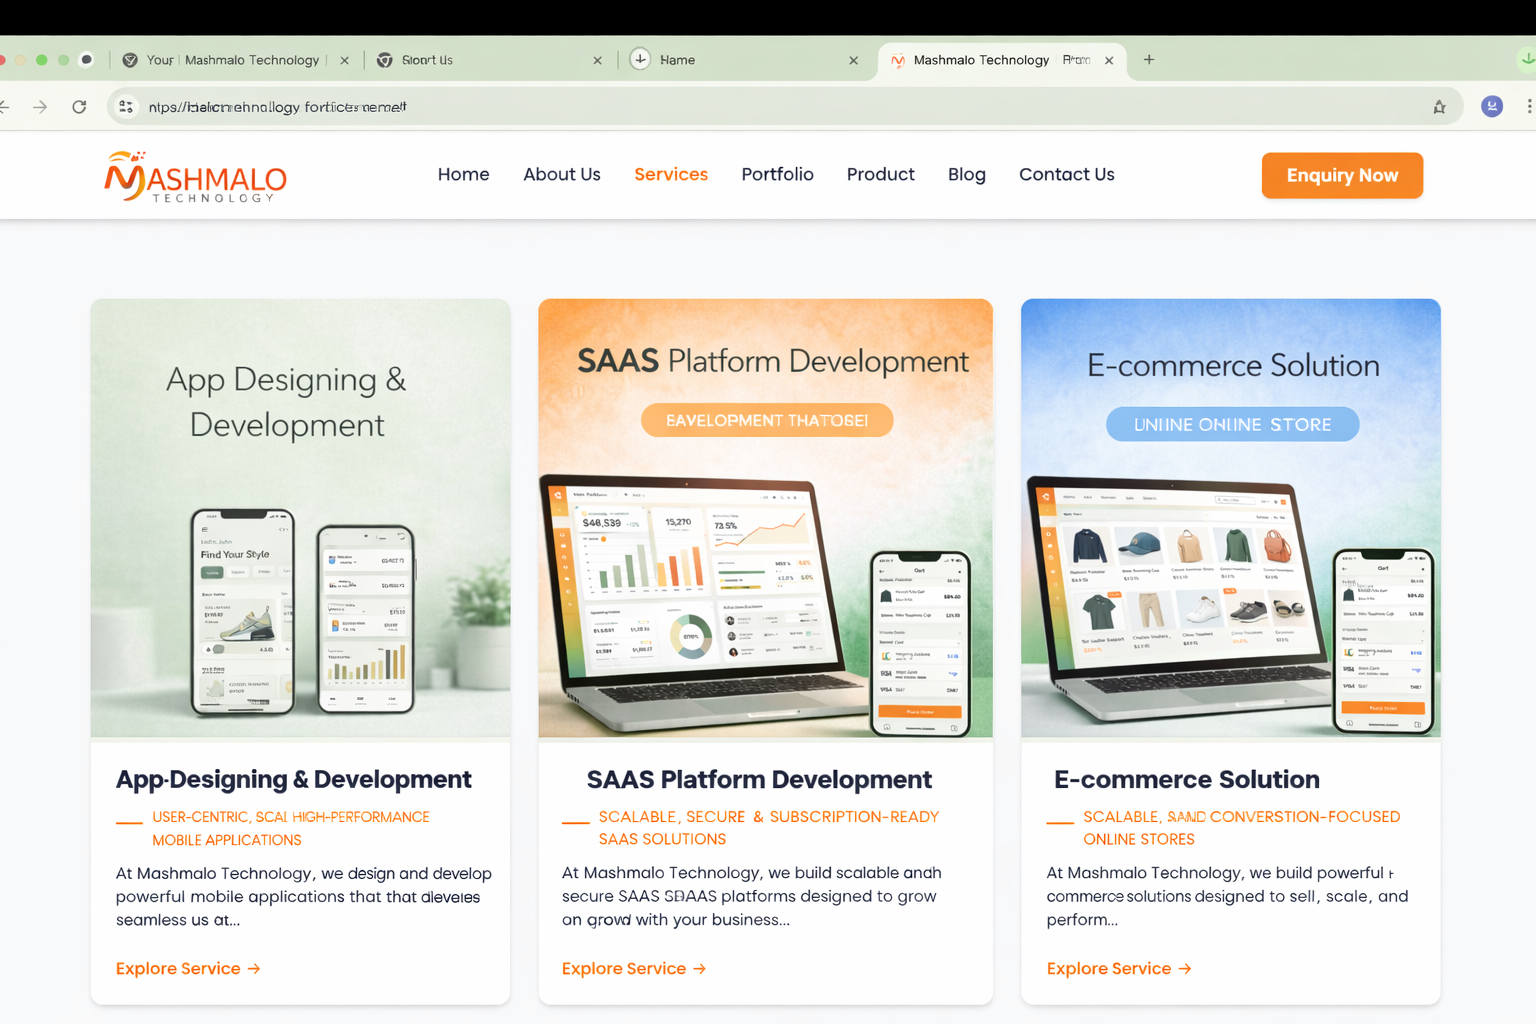Click the Enquiry Now button
Image resolution: width=1536 pixels, height=1024 pixels.
1342,175
